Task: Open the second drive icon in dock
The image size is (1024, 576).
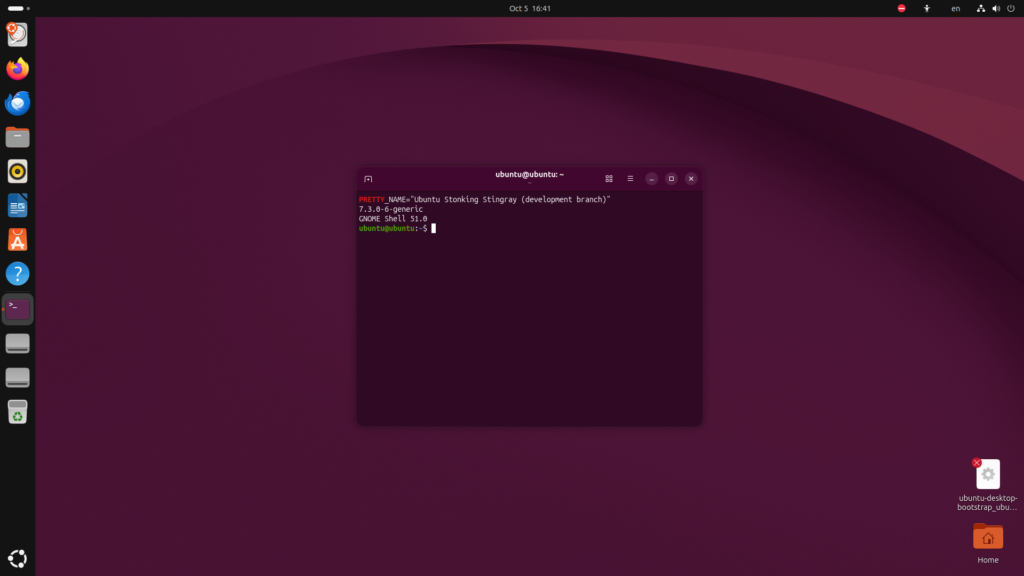Action: [18, 377]
